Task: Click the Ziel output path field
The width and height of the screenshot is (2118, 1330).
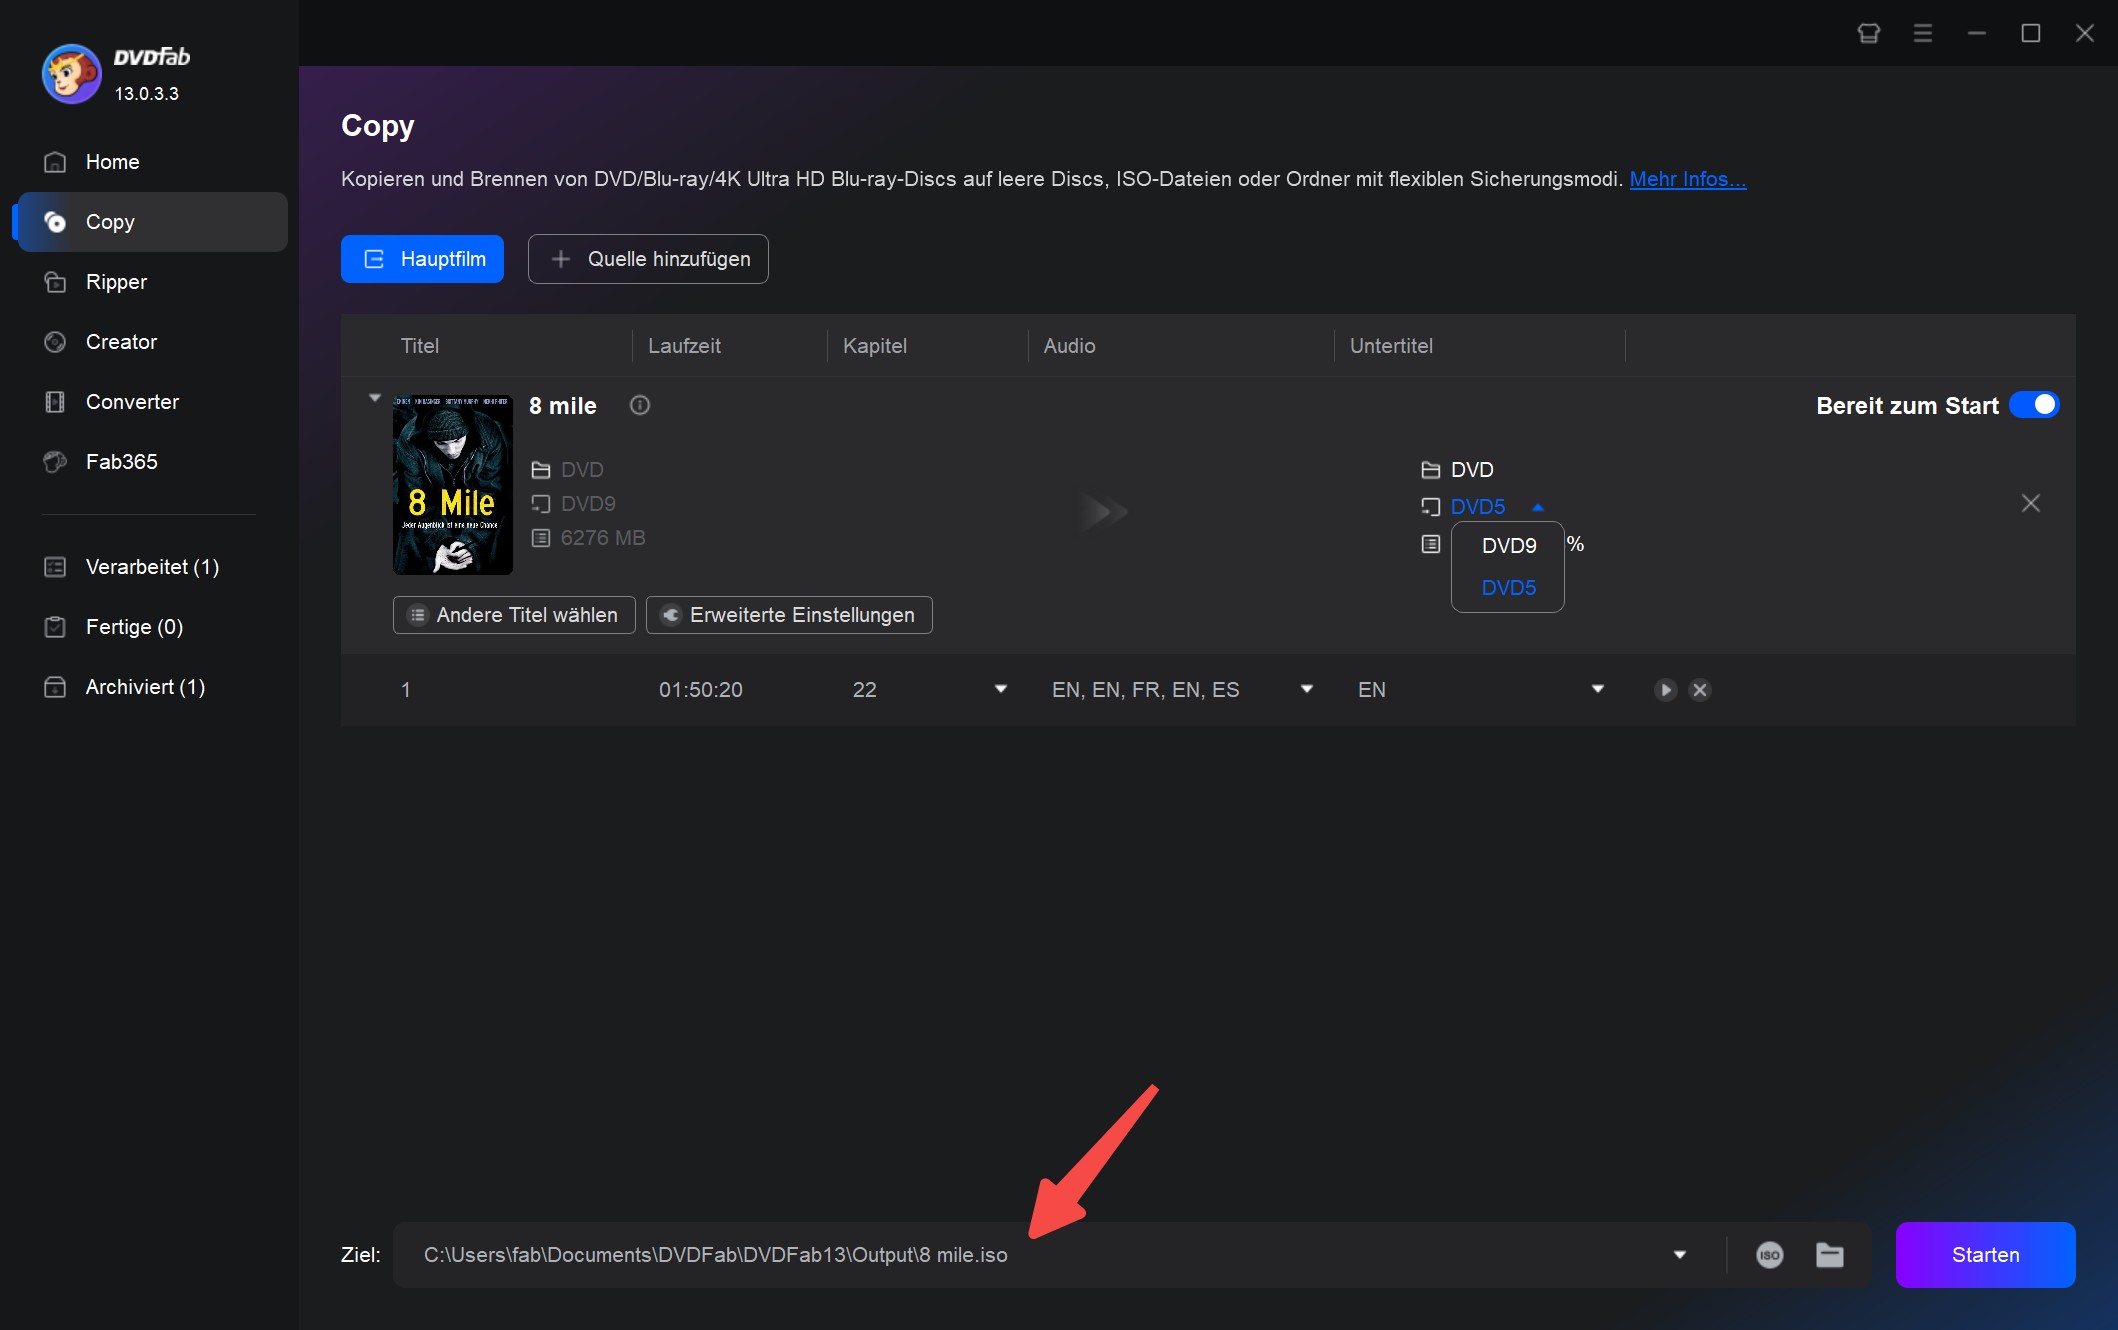Action: click(x=1038, y=1255)
